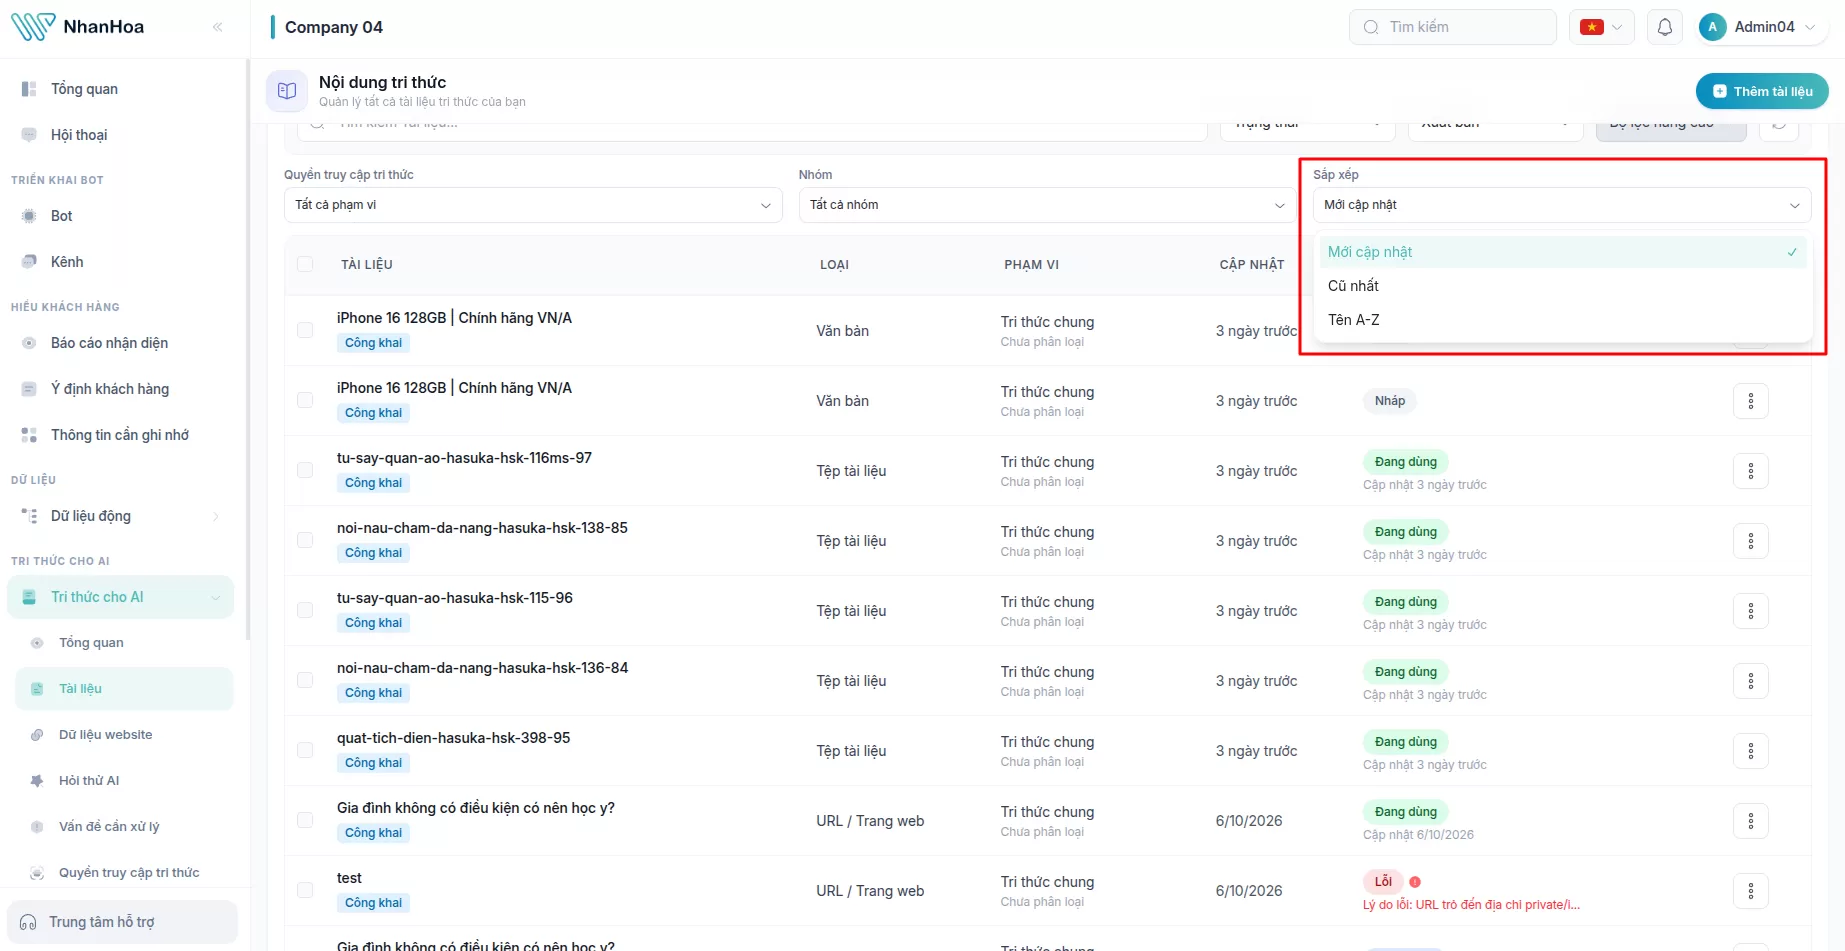
Task: Choose the Cũ nhất sort option
Action: click(1562, 286)
